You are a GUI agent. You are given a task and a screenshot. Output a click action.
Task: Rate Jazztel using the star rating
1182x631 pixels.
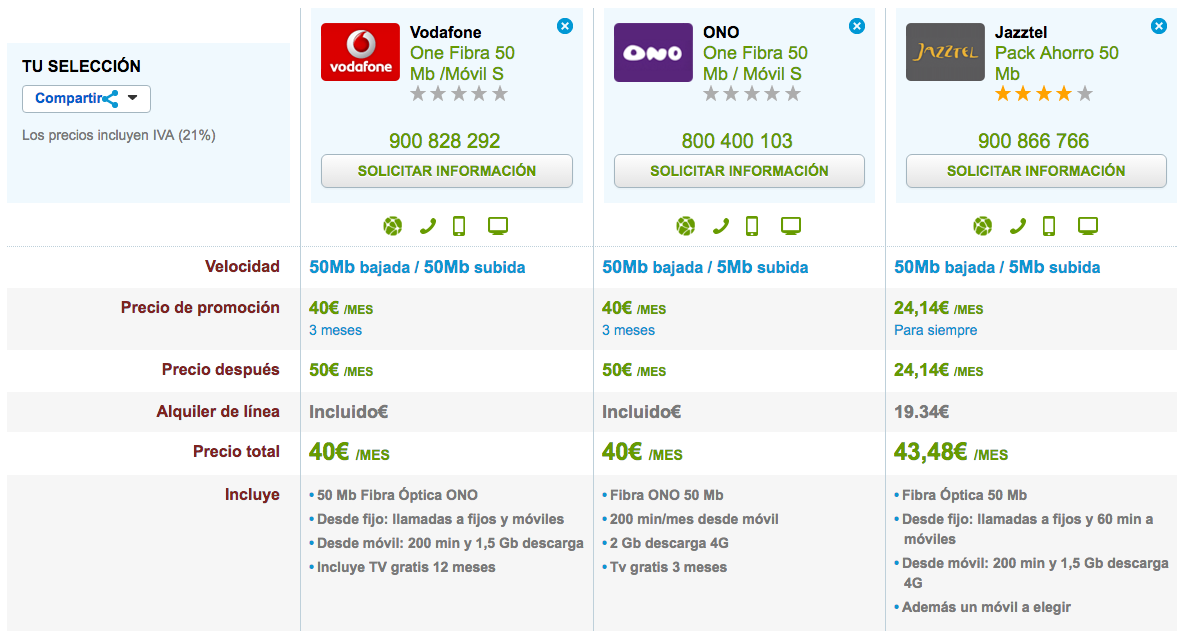point(1043,94)
